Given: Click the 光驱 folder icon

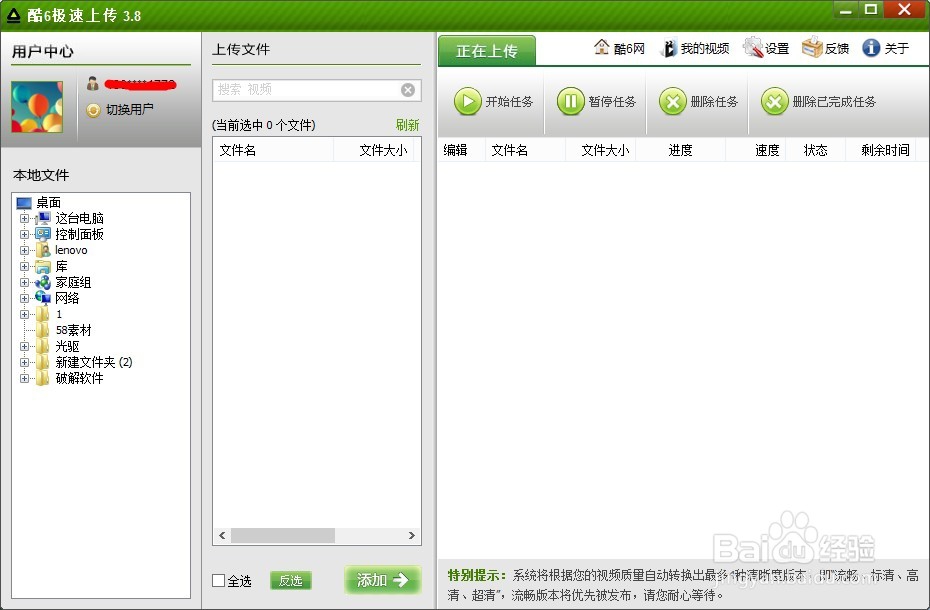Looking at the screenshot, I should [43, 346].
